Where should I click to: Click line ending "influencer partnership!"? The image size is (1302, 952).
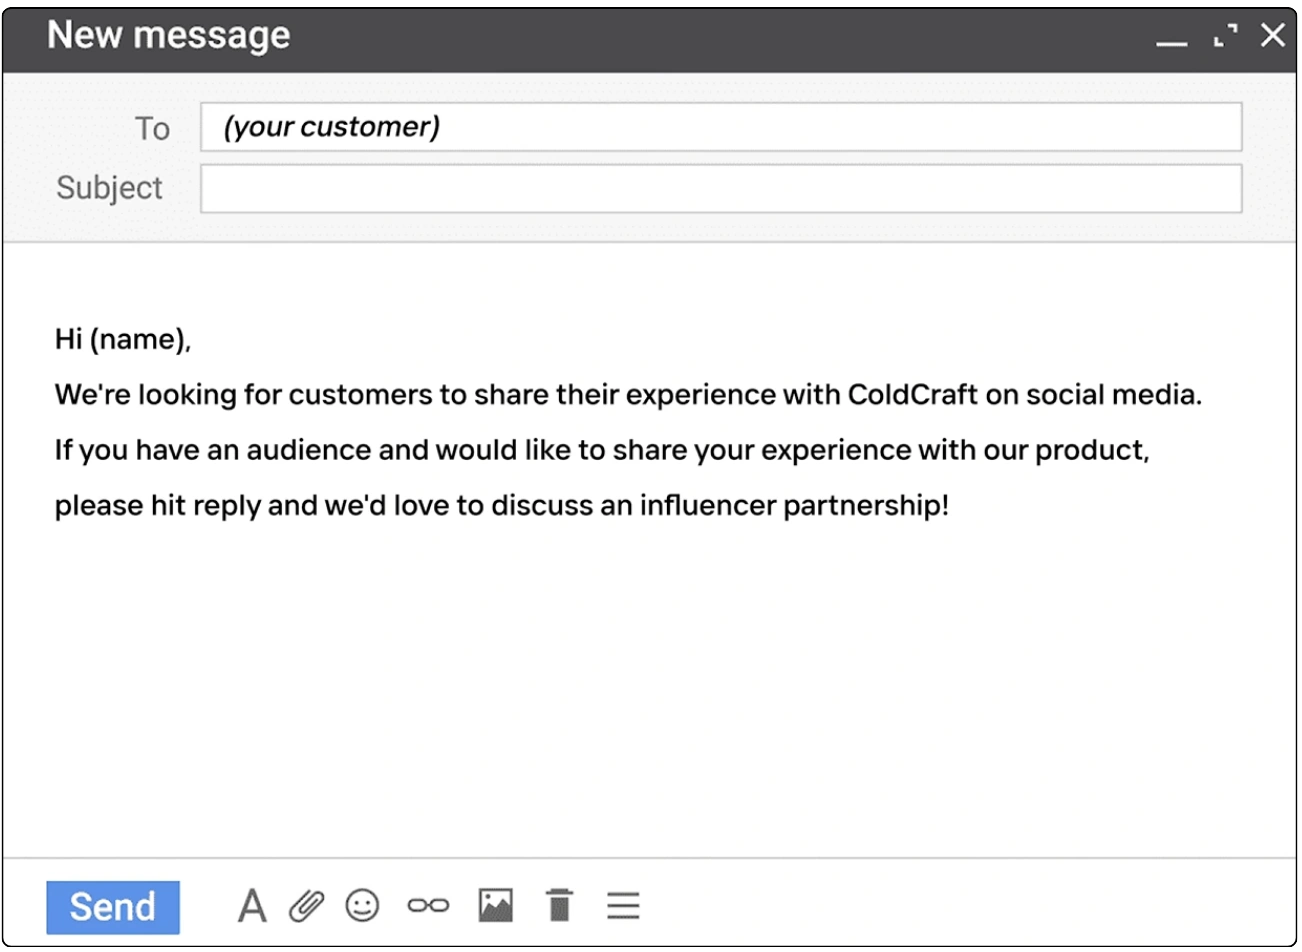point(501,505)
